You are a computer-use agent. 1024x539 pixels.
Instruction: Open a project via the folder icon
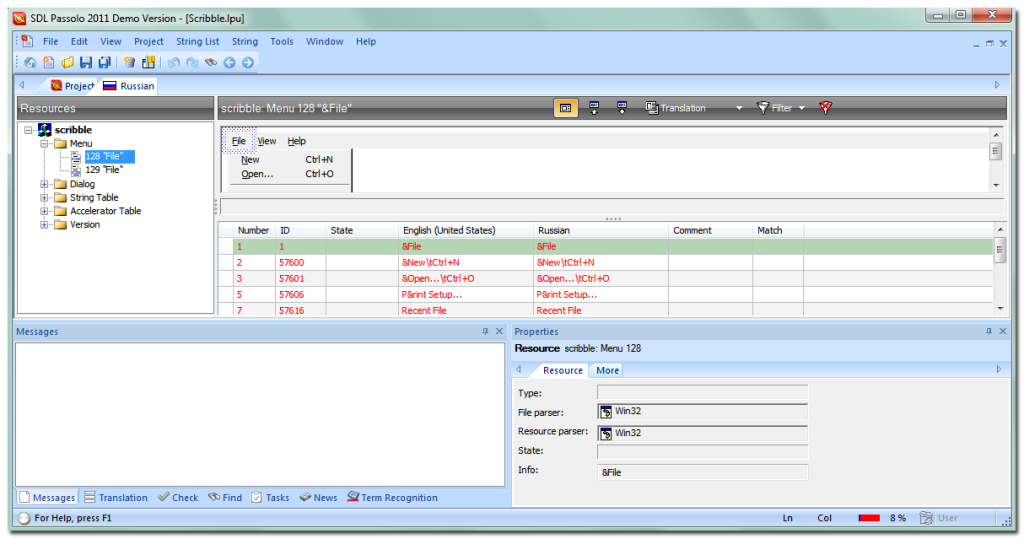coord(67,63)
